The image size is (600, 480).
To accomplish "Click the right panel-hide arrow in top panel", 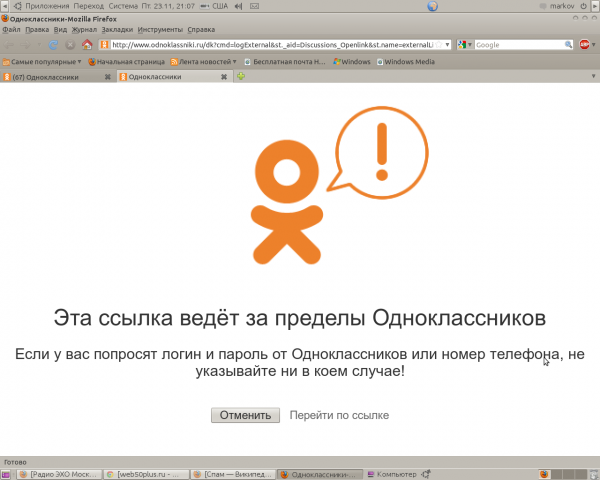I will [x=595, y=6].
